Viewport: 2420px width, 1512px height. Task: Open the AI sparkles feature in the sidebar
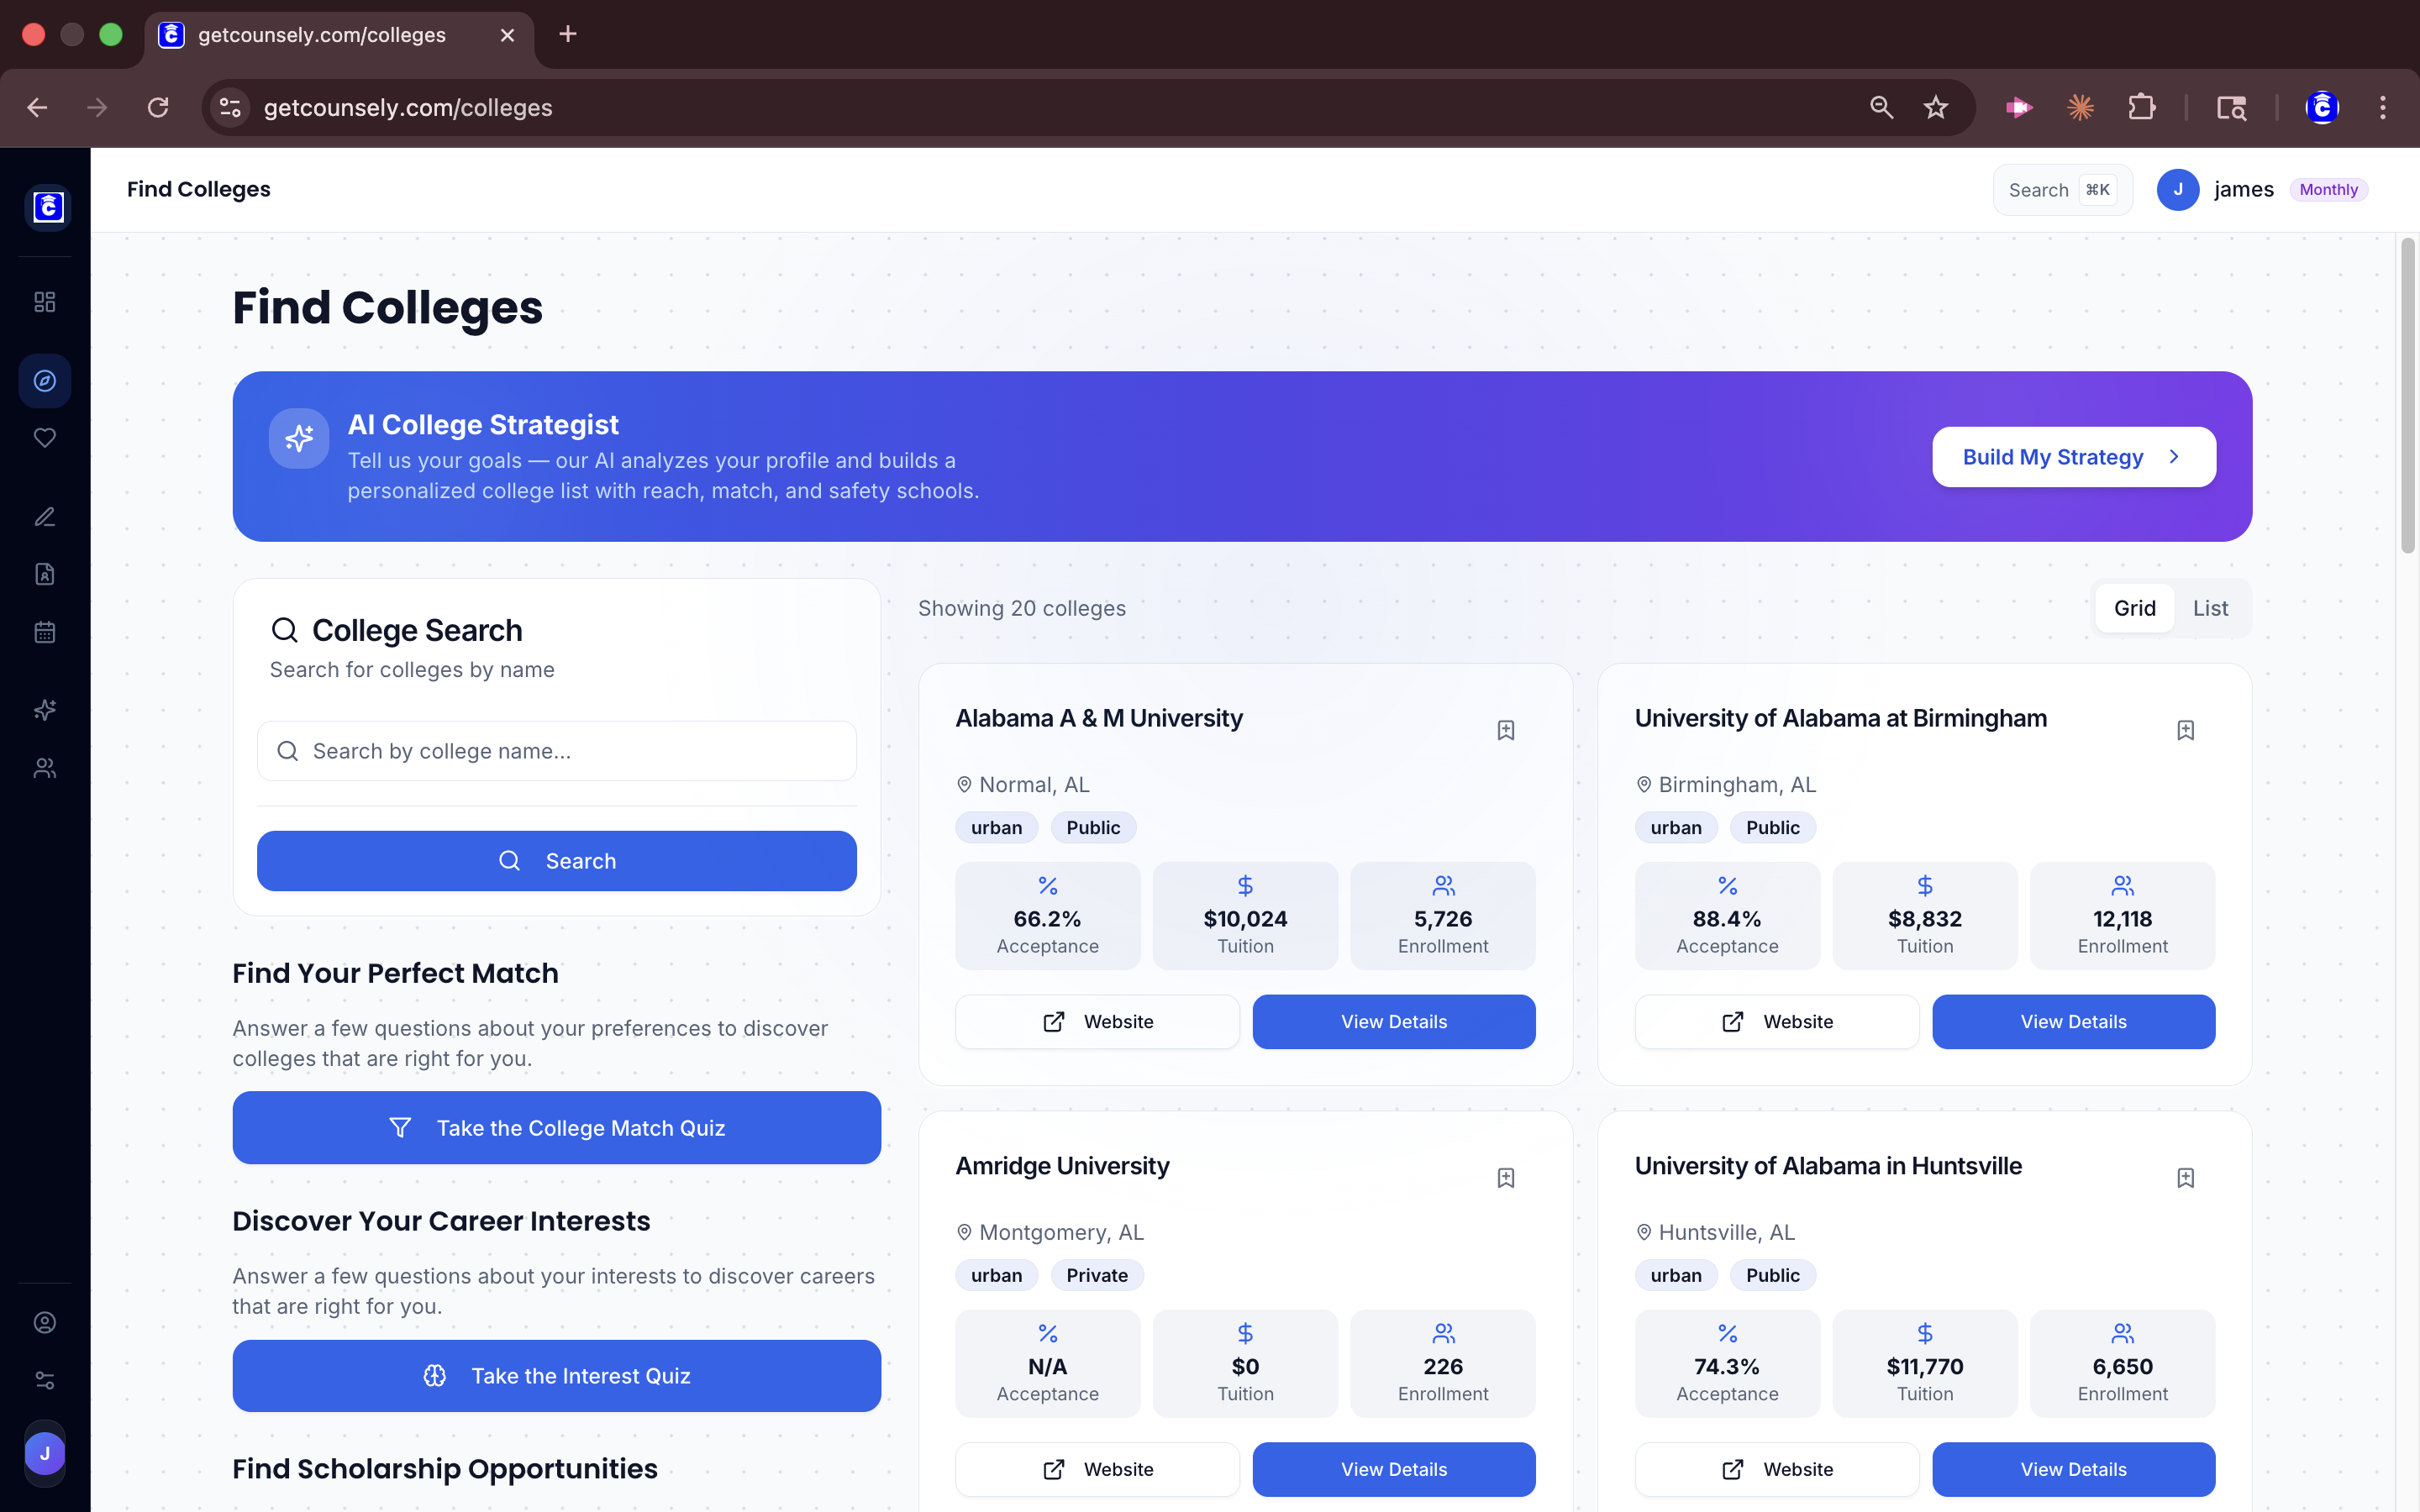point(44,710)
